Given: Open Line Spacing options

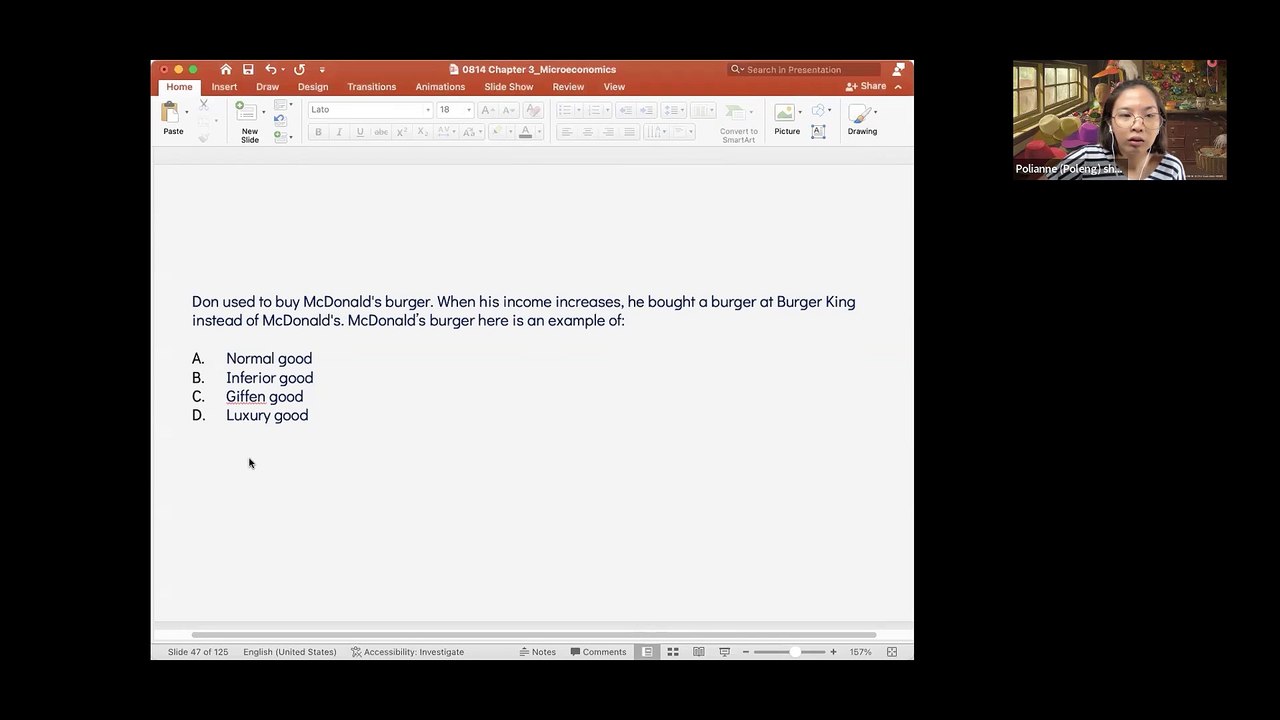Looking at the screenshot, I should (673, 110).
